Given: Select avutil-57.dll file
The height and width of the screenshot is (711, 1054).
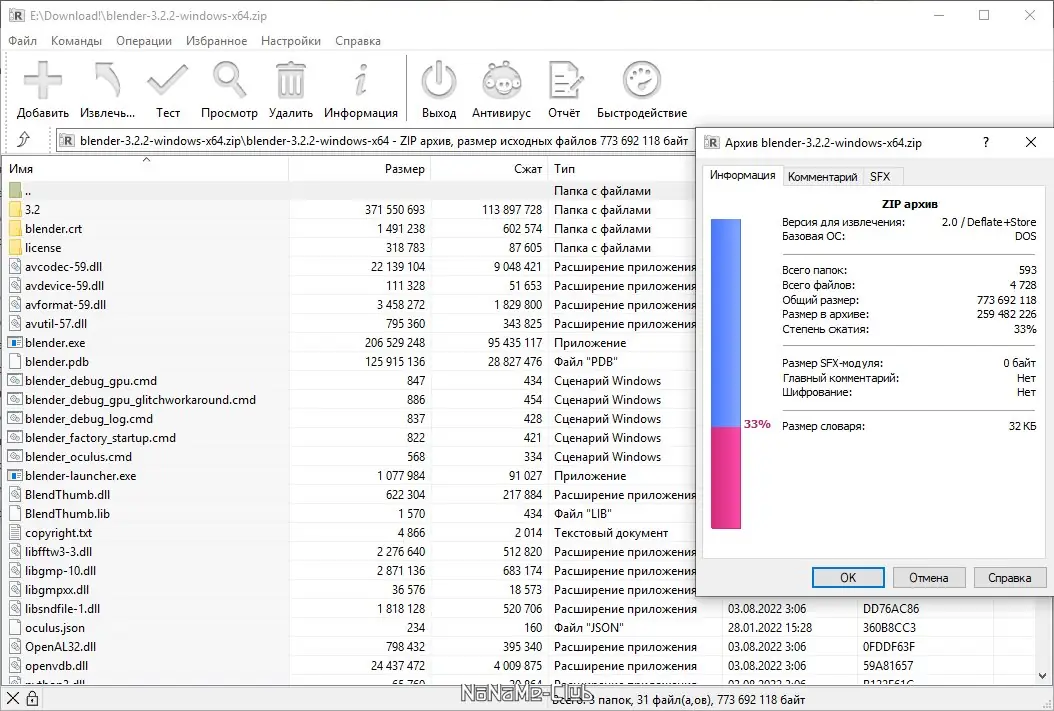Looking at the screenshot, I should 56,324.
